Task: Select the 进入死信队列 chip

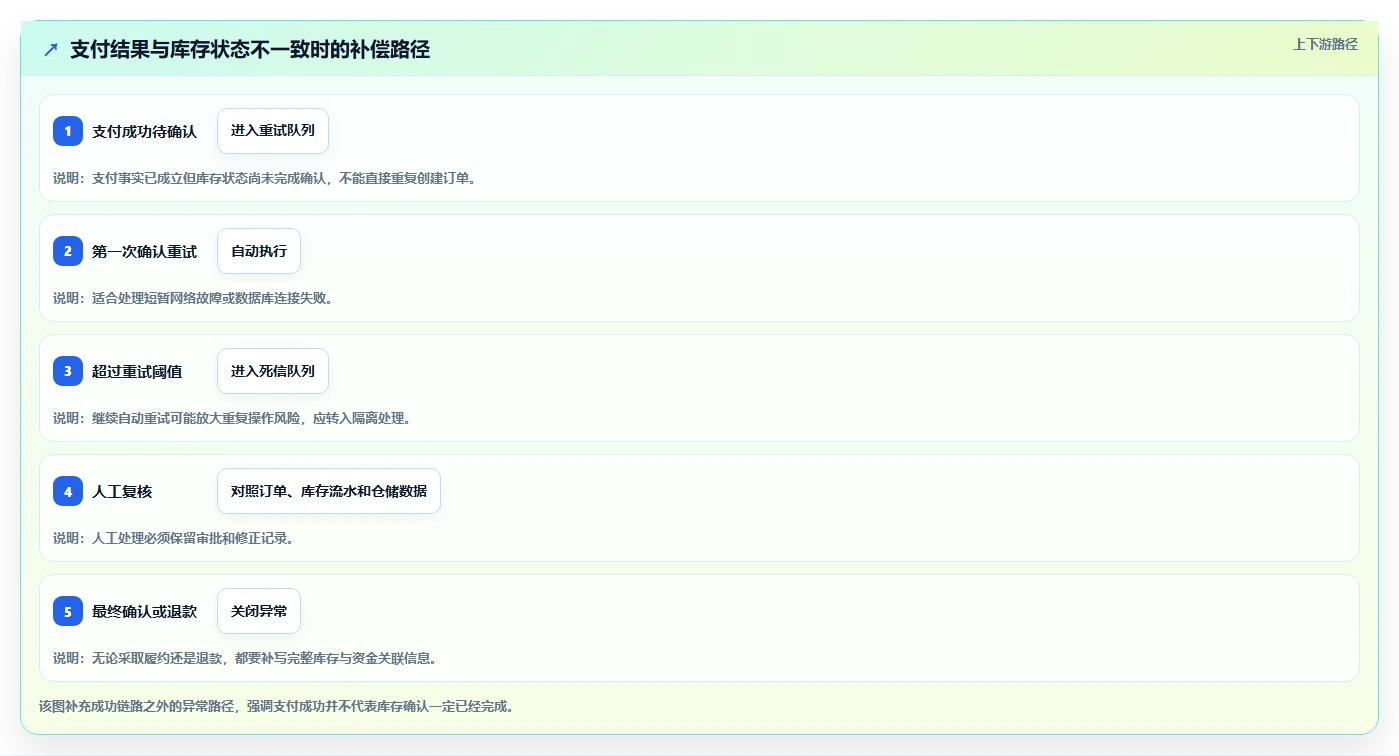Action: (273, 371)
